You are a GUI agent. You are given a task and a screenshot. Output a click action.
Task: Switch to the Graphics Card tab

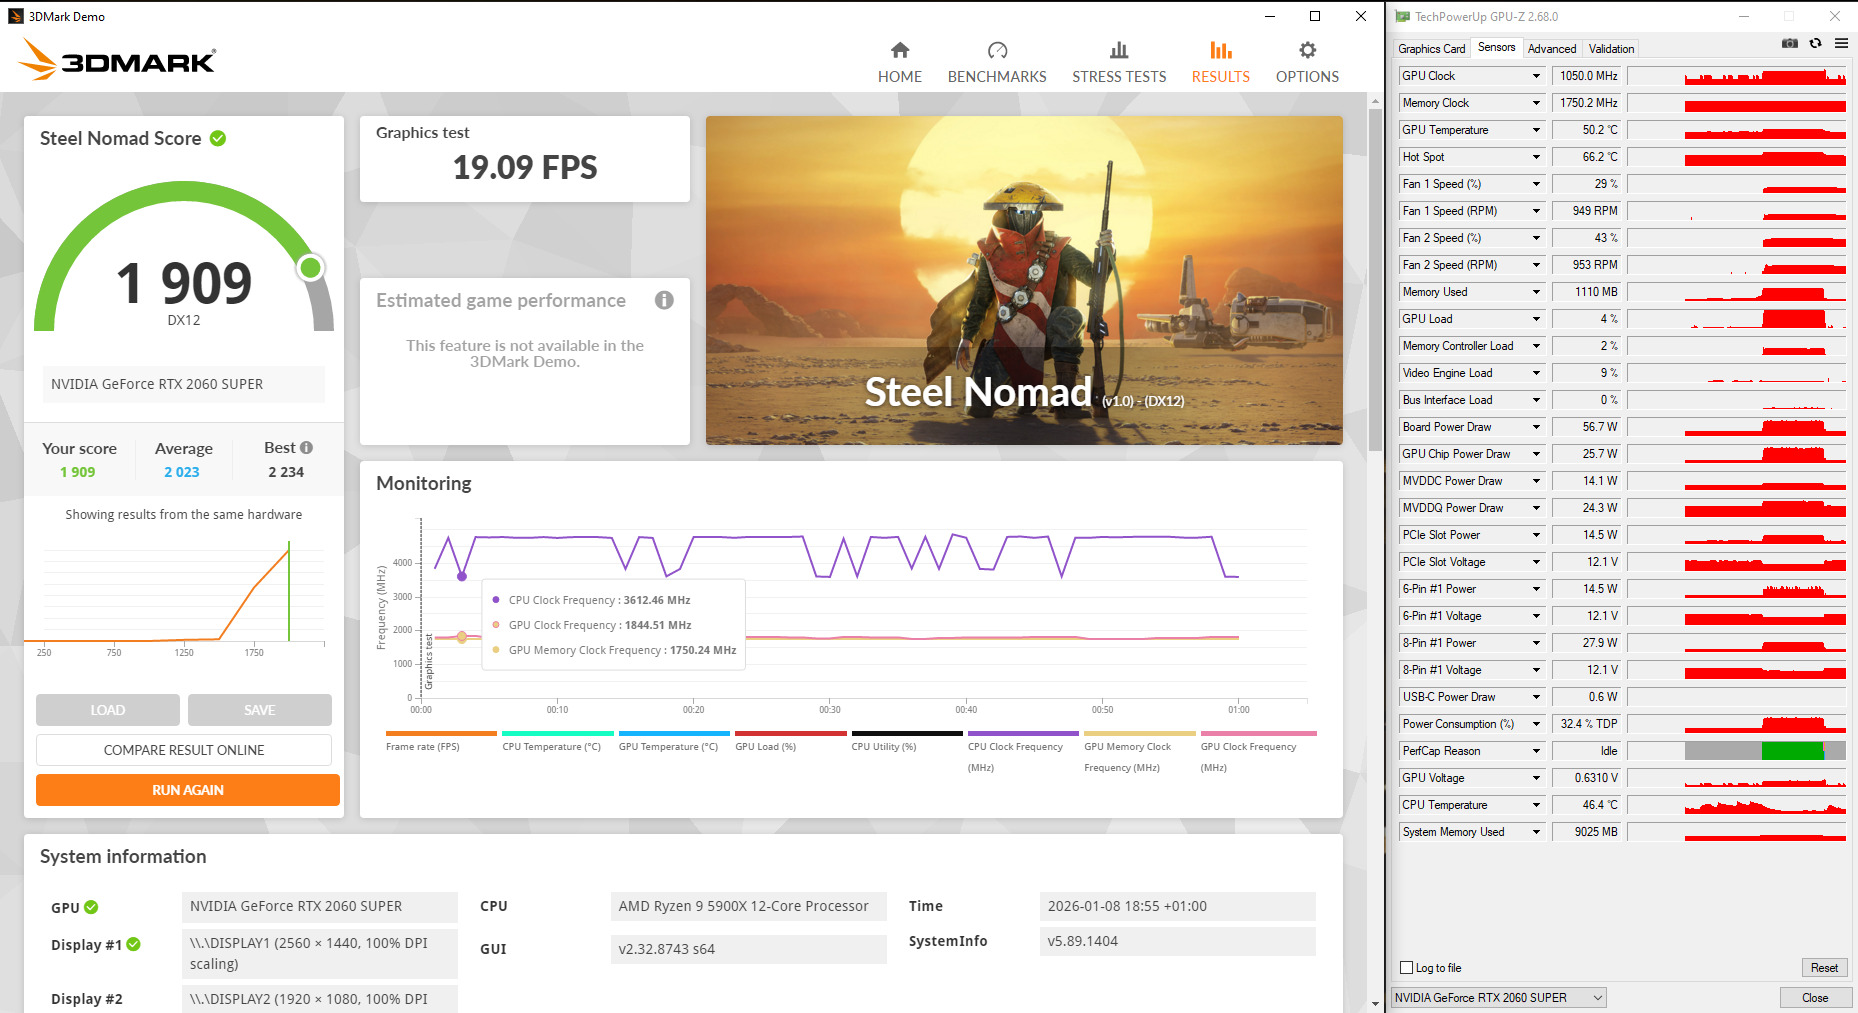1431,48
